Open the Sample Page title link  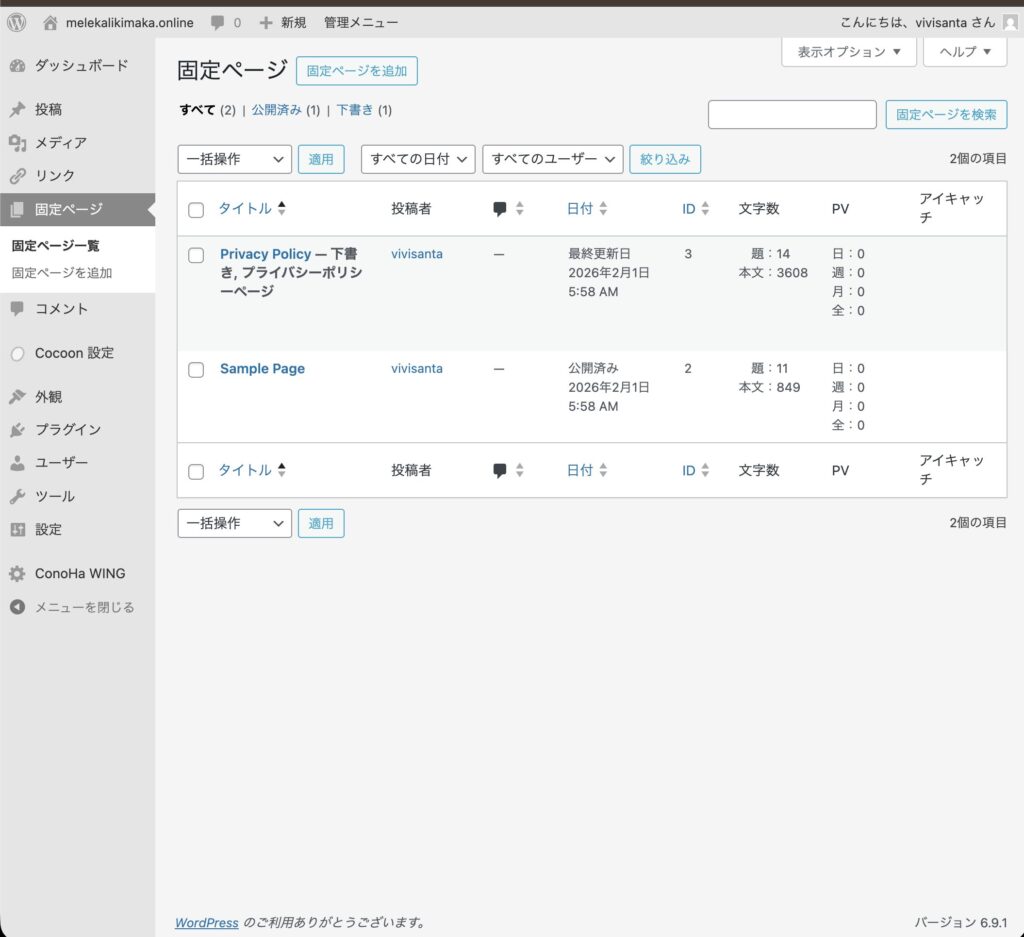pyautogui.click(x=262, y=369)
